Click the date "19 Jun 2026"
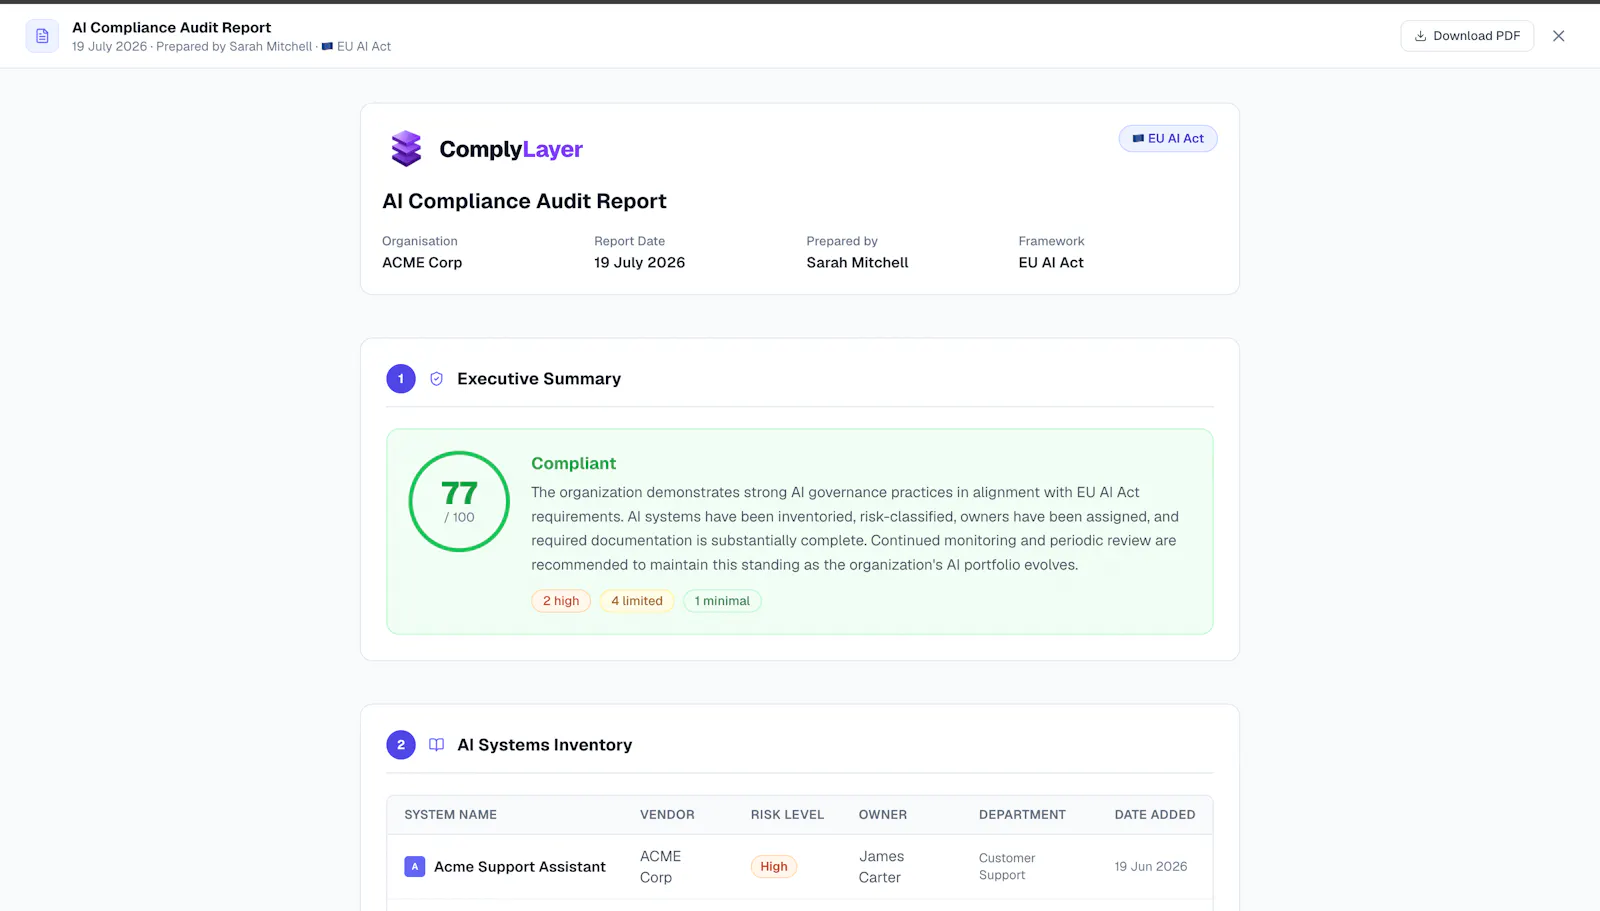 [1151, 867]
